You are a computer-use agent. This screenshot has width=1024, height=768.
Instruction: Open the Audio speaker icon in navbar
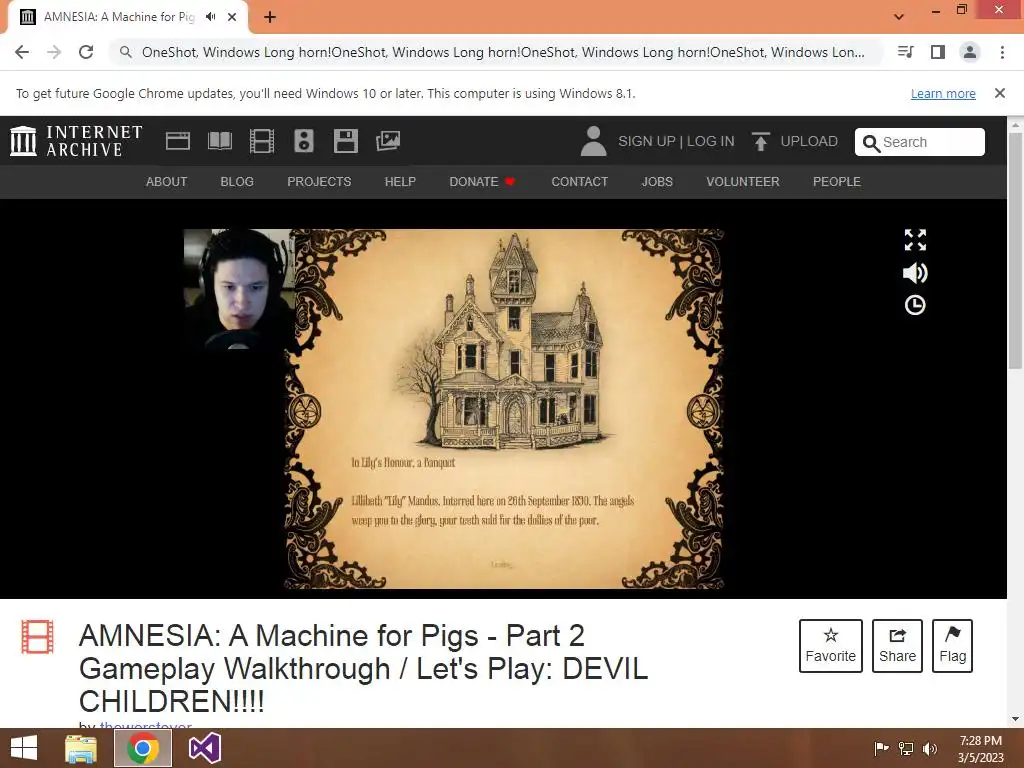click(304, 141)
